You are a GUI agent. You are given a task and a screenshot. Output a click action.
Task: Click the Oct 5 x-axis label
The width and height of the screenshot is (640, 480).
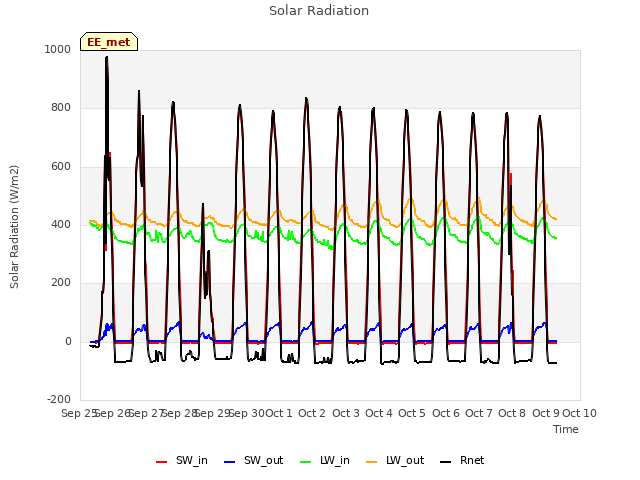tap(412, 413)
